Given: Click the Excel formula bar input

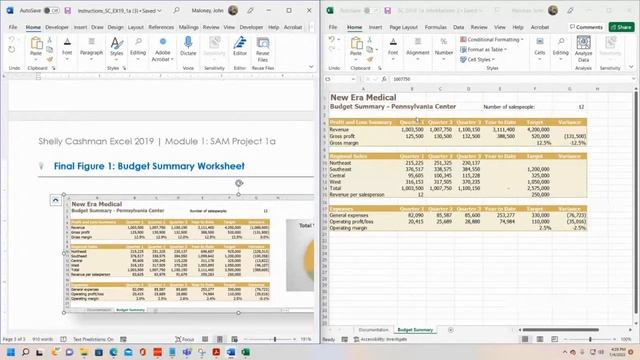Looking at the screenshot, I should tap(510, 79).
